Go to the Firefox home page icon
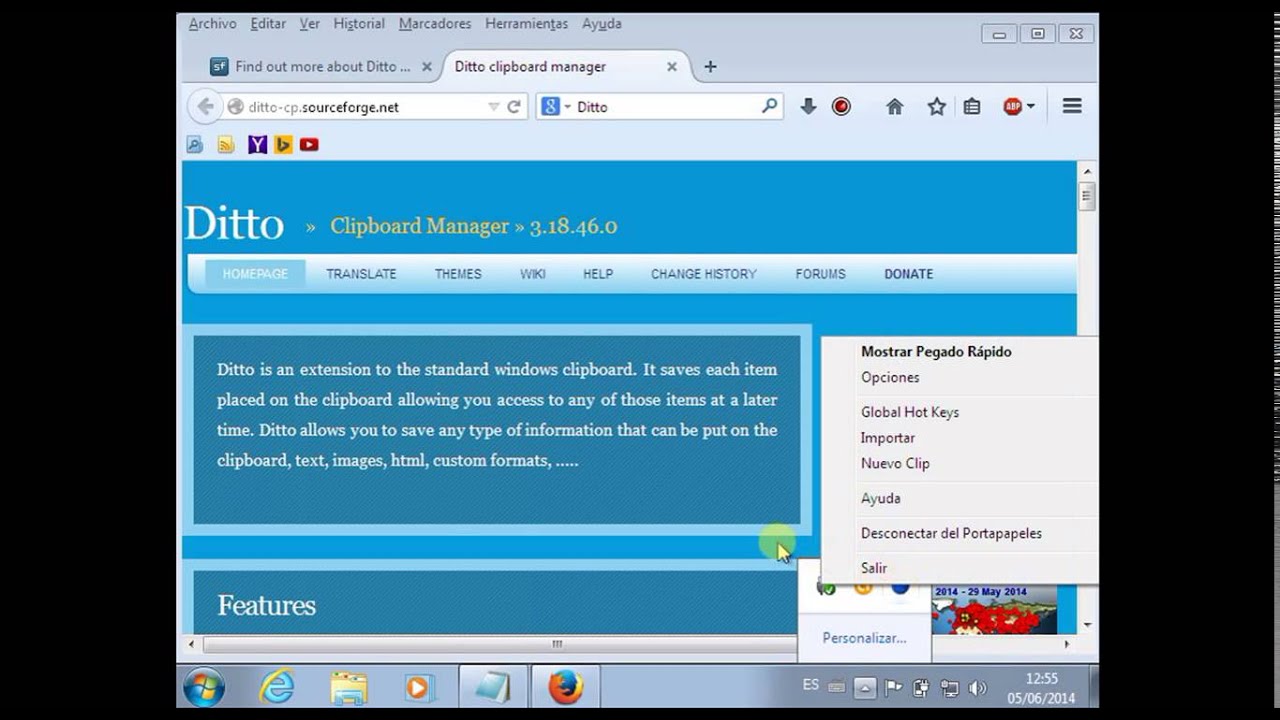This screenshot has width=1280, height=720. pyautogui.click(x=895, y=106)
